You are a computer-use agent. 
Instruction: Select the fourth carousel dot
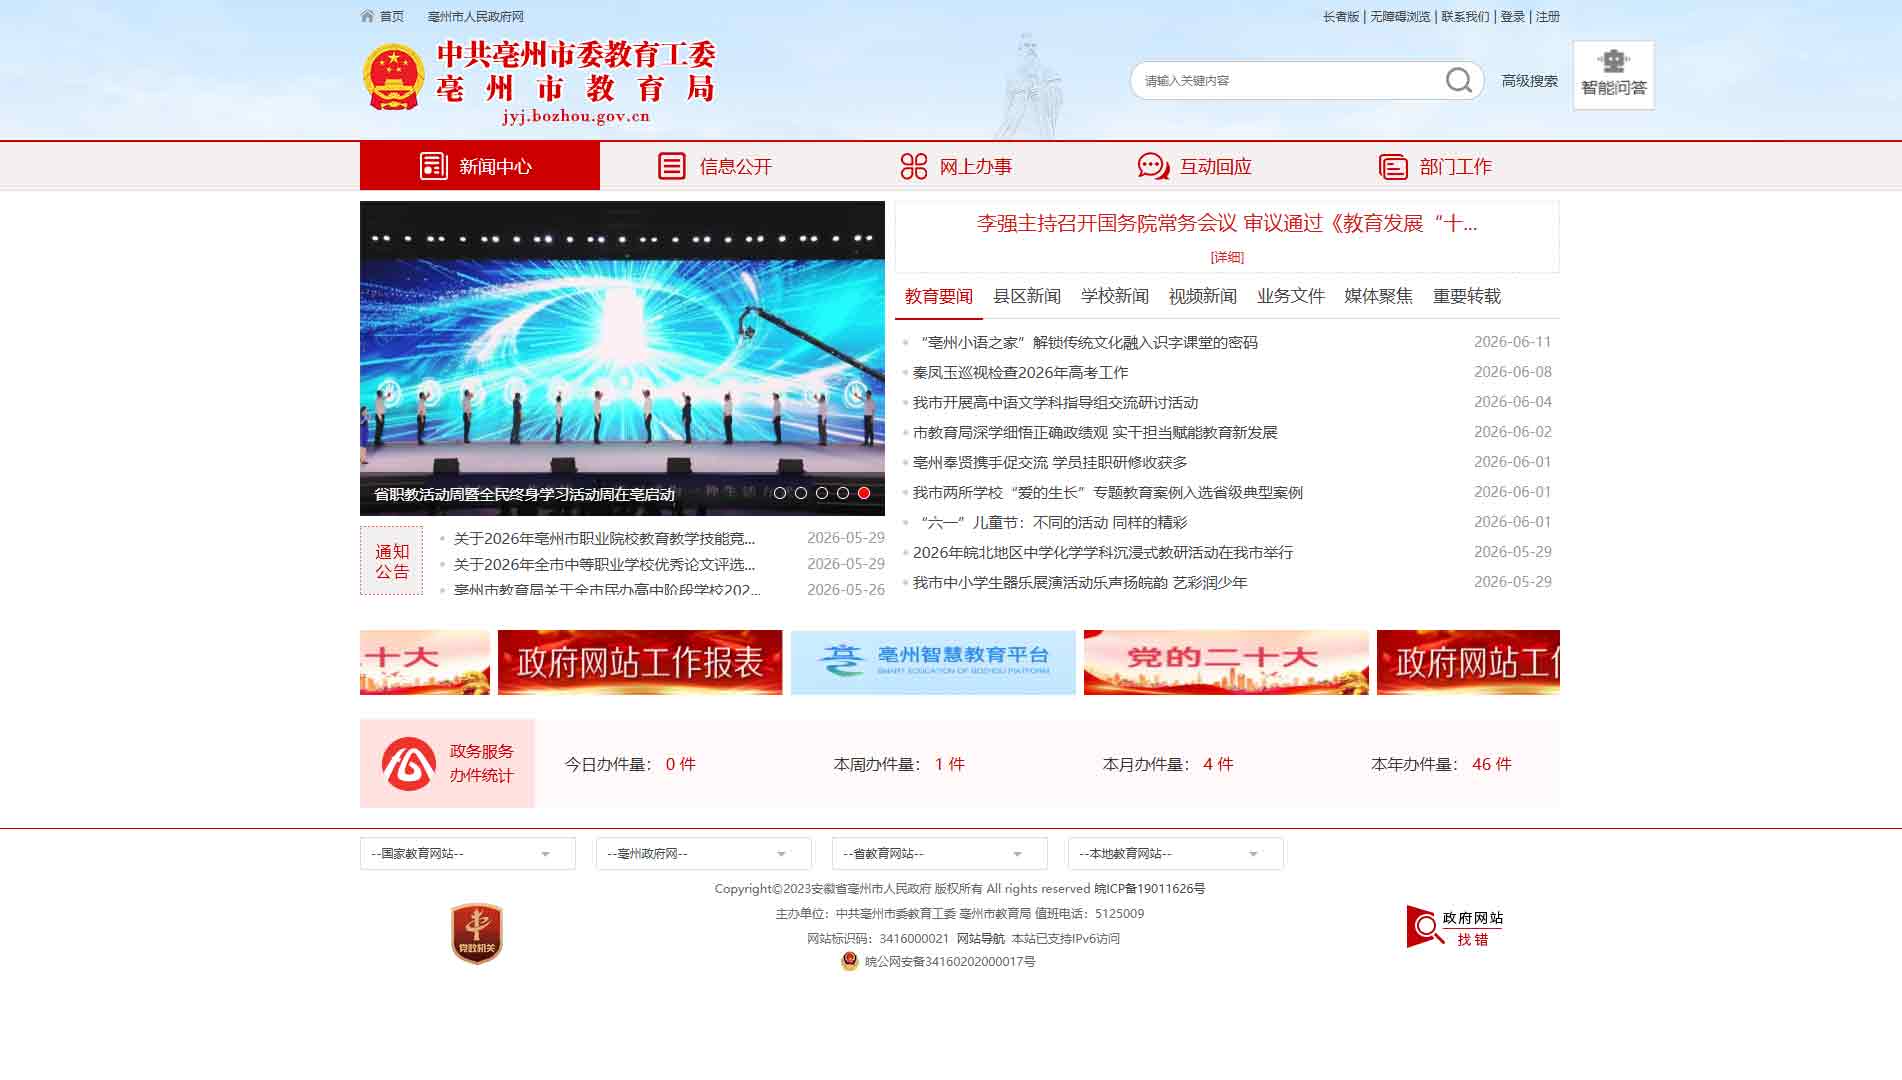click(x=843, y=493)
